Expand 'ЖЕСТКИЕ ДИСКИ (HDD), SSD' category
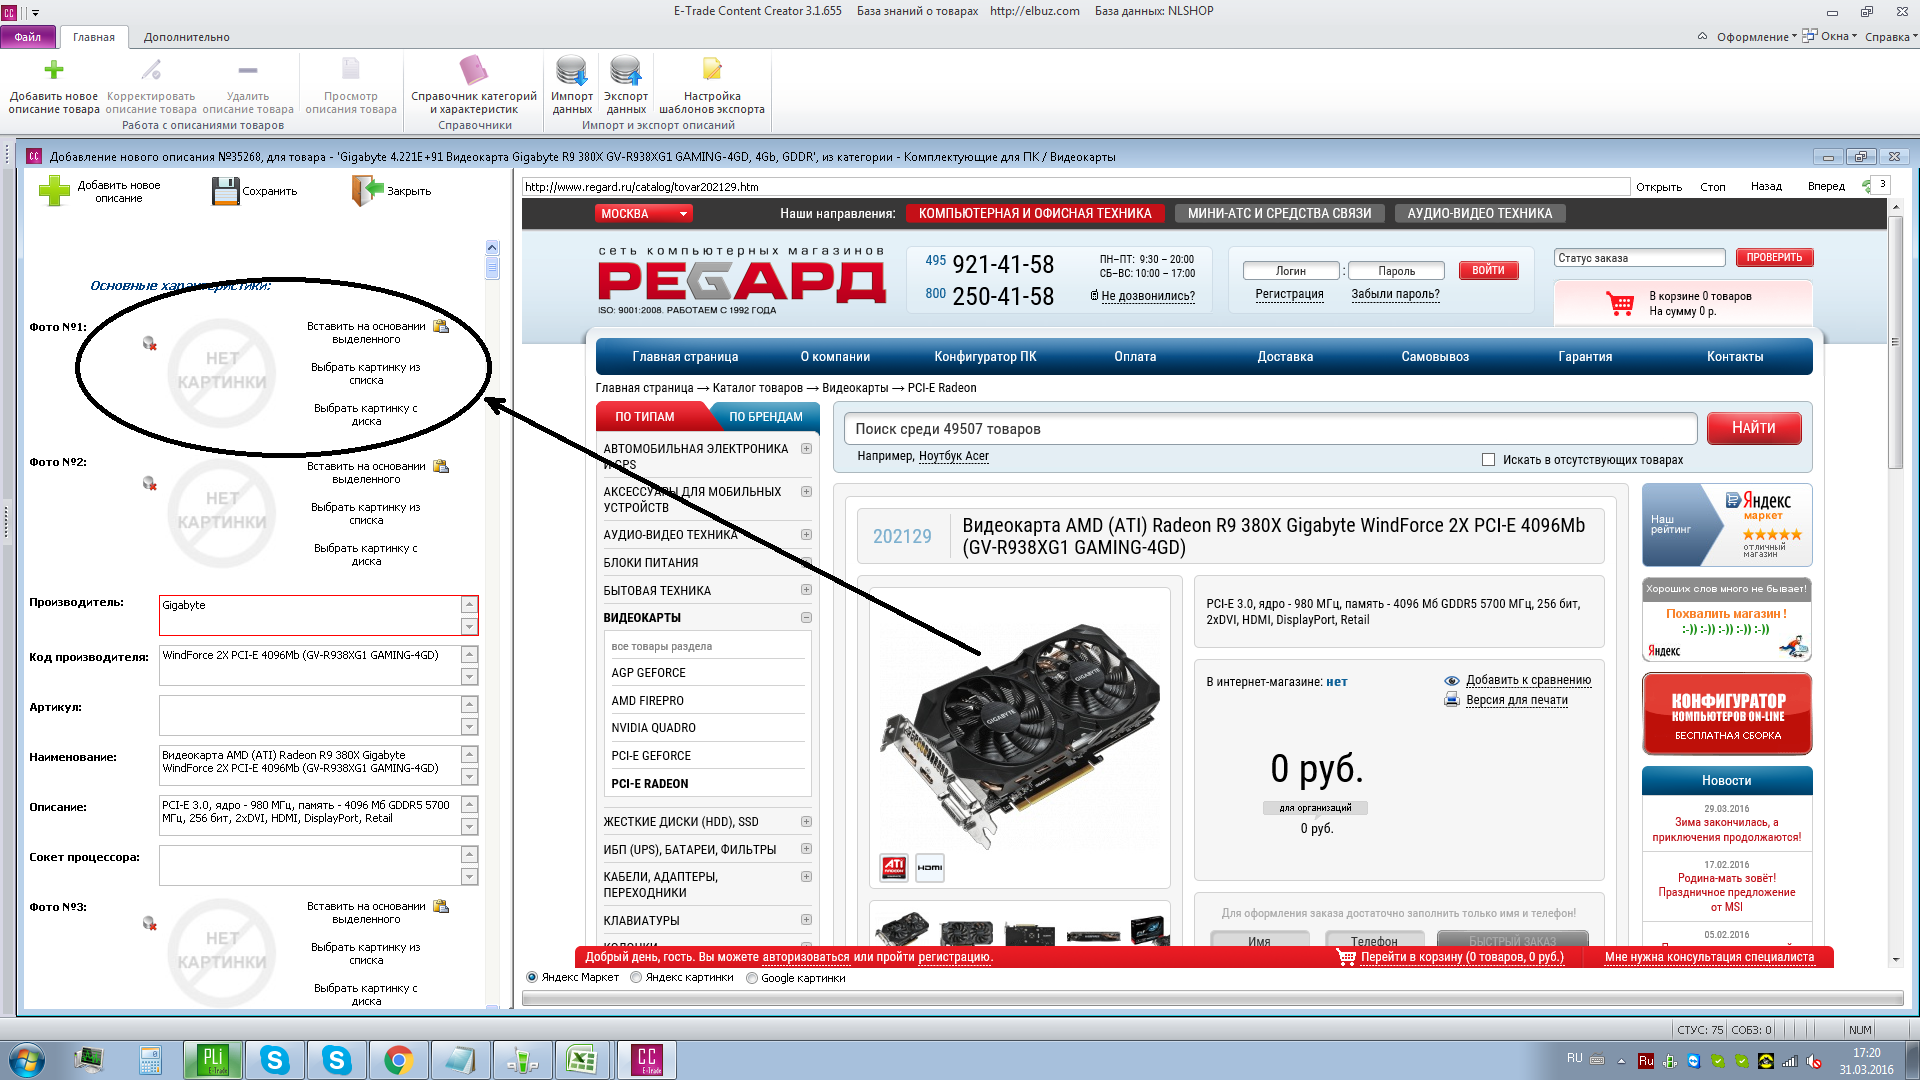1920x1080 pixels. point(806,822)
